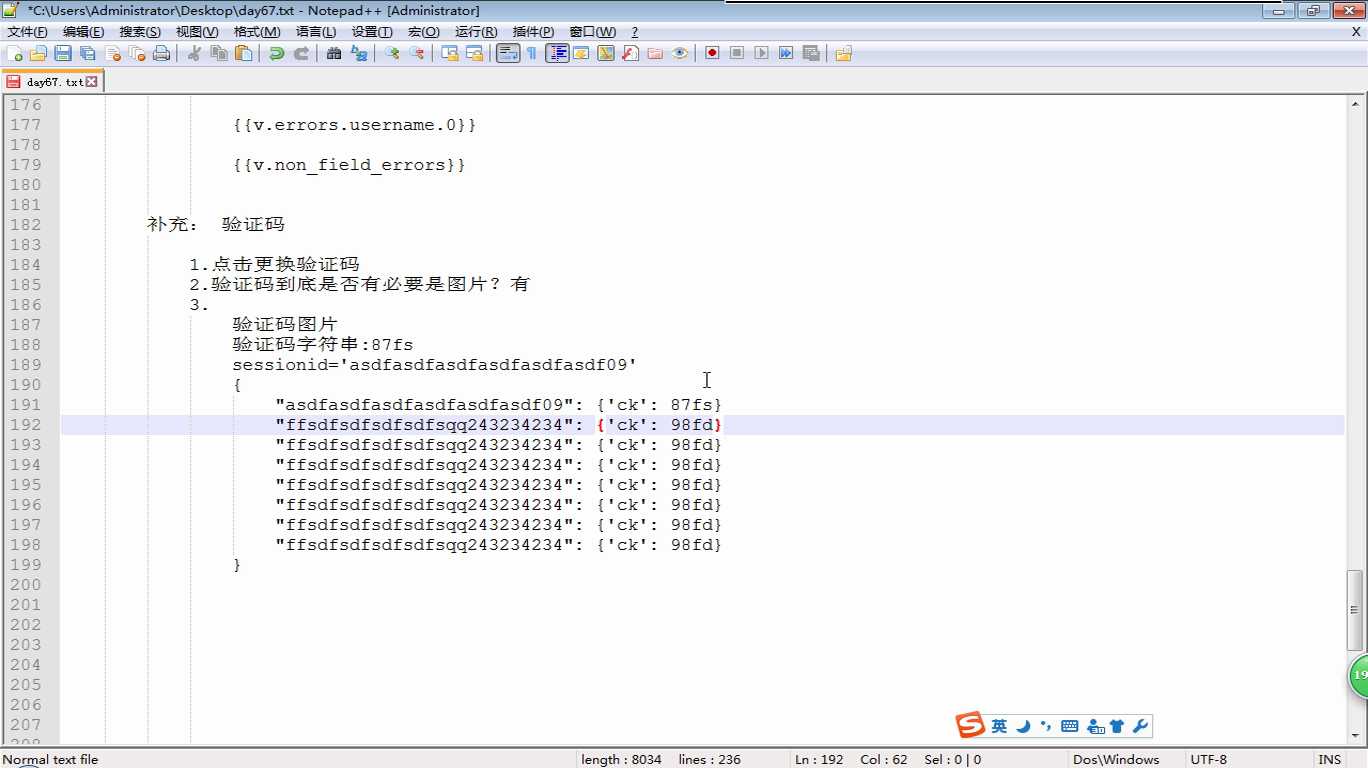Click line 189 sessionid text
Viewport: 1368px width, 768px height.
tap(435, 365)
